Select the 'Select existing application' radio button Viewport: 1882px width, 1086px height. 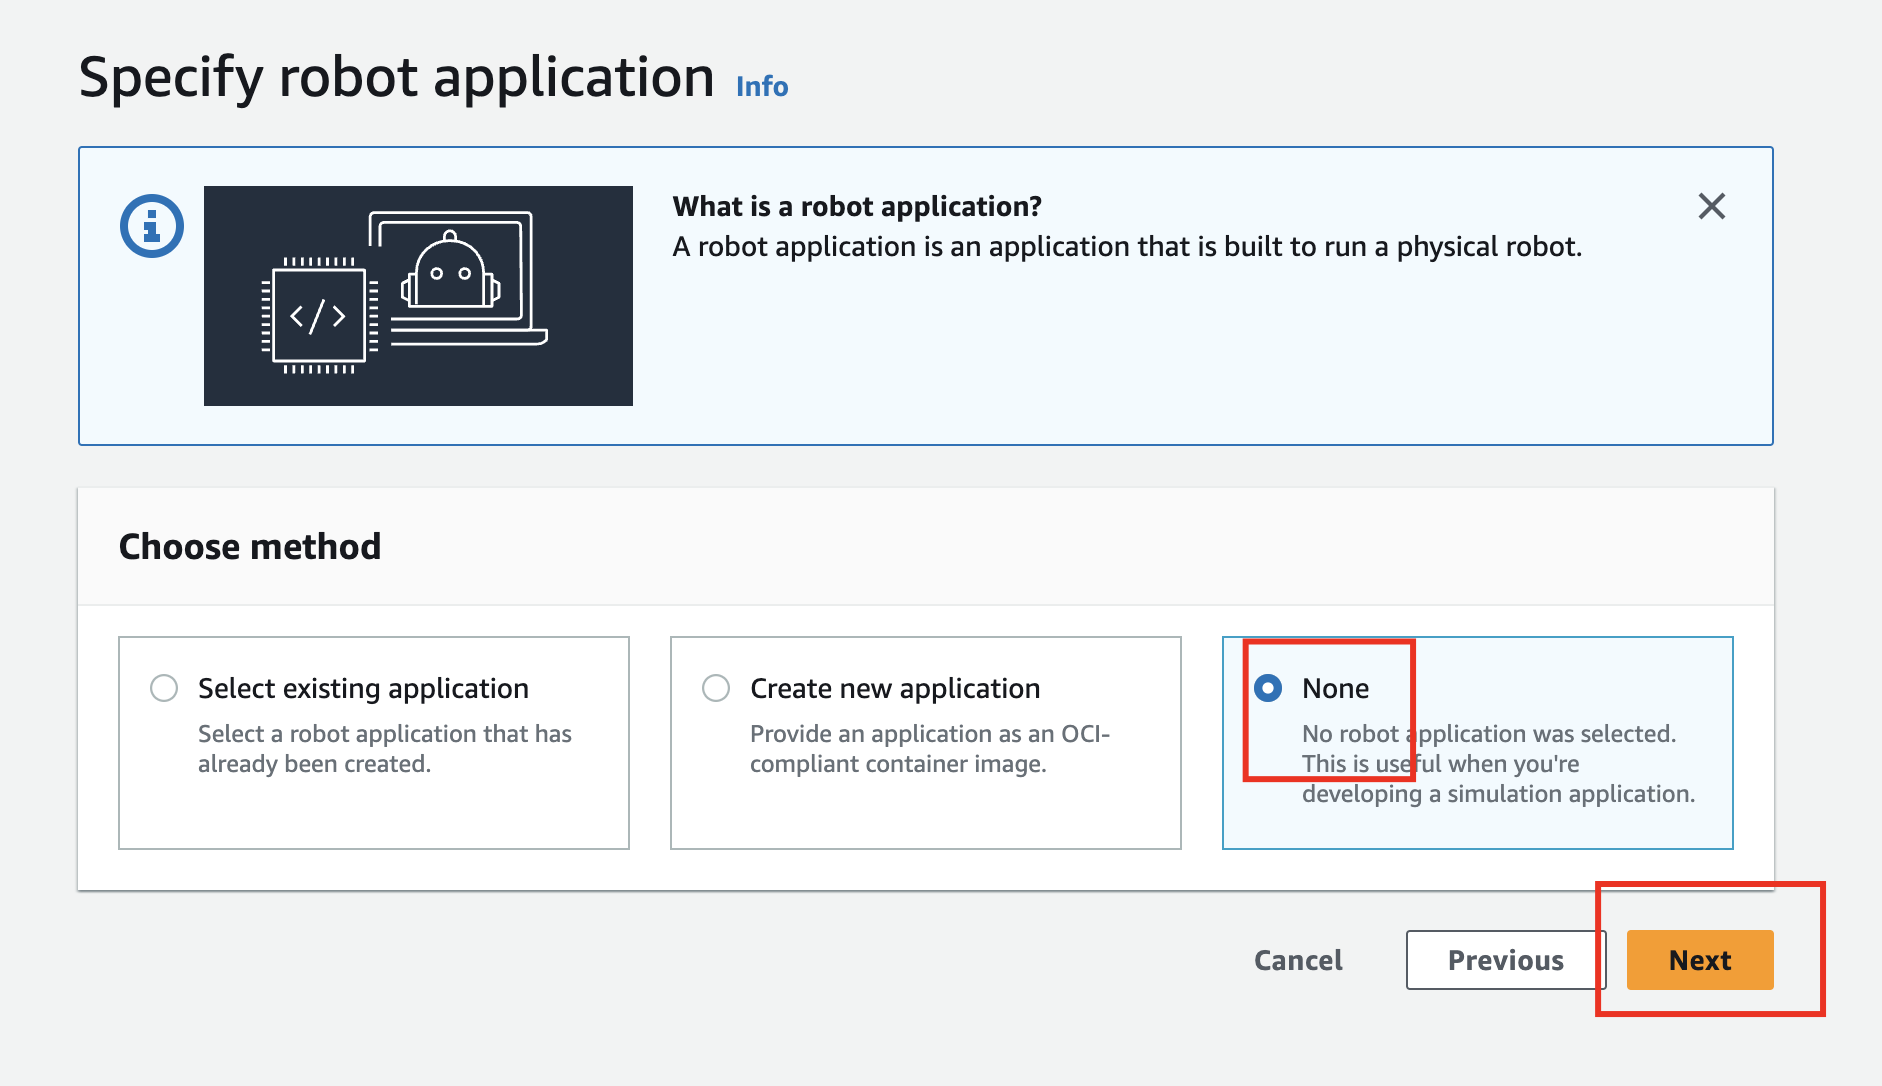click(164, 688)
